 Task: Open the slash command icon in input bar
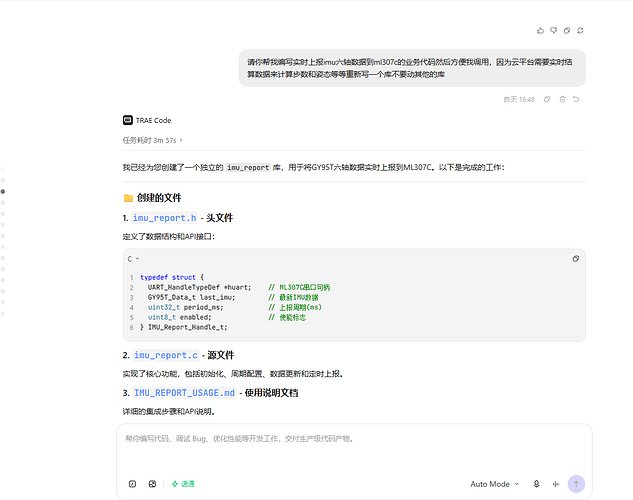pos(132,484)
